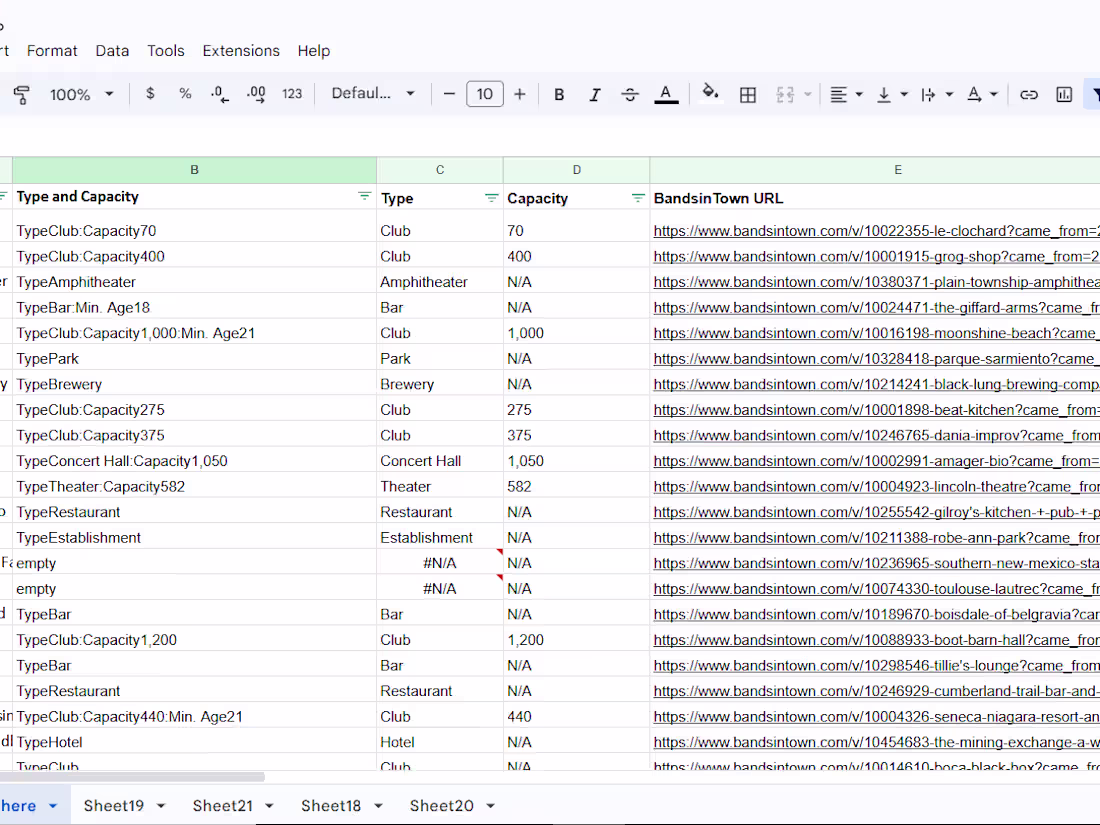Click the horizontal scrollbar
The image size is (1100, 825).
(x=130, y=777)
